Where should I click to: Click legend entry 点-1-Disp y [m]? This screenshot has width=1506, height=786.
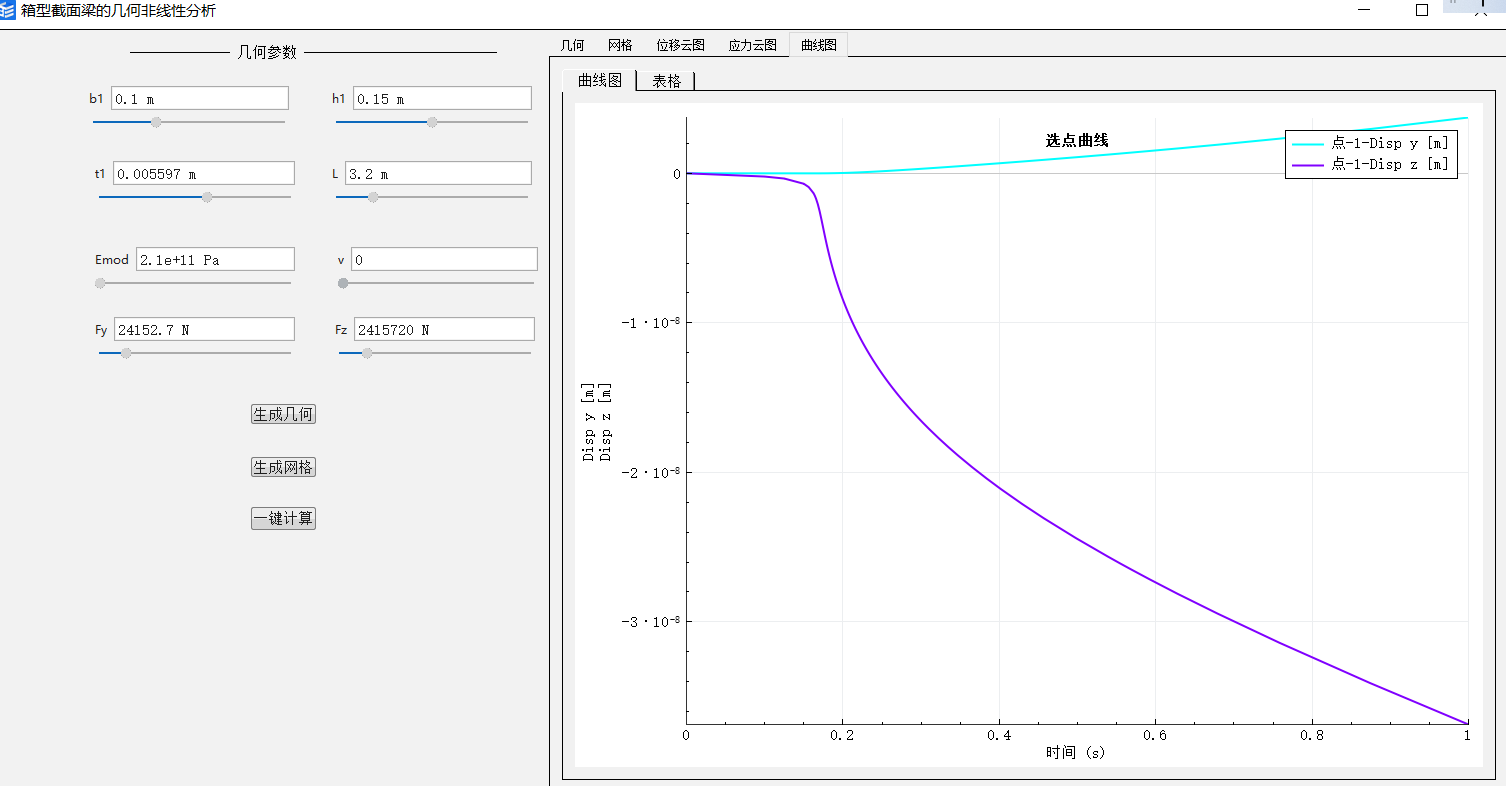(x=1370, y=144)
